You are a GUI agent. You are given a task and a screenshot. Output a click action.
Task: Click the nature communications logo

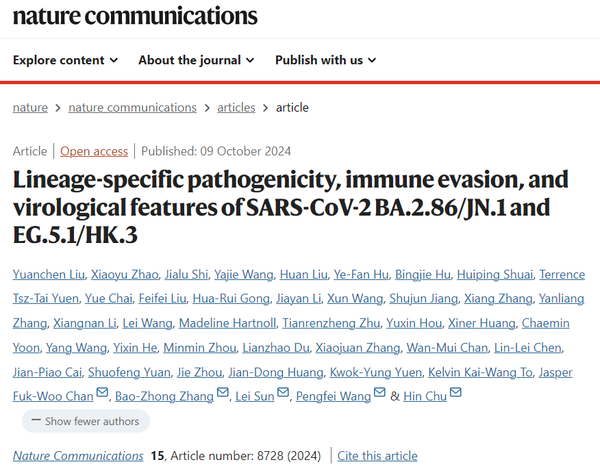[135, 16]
